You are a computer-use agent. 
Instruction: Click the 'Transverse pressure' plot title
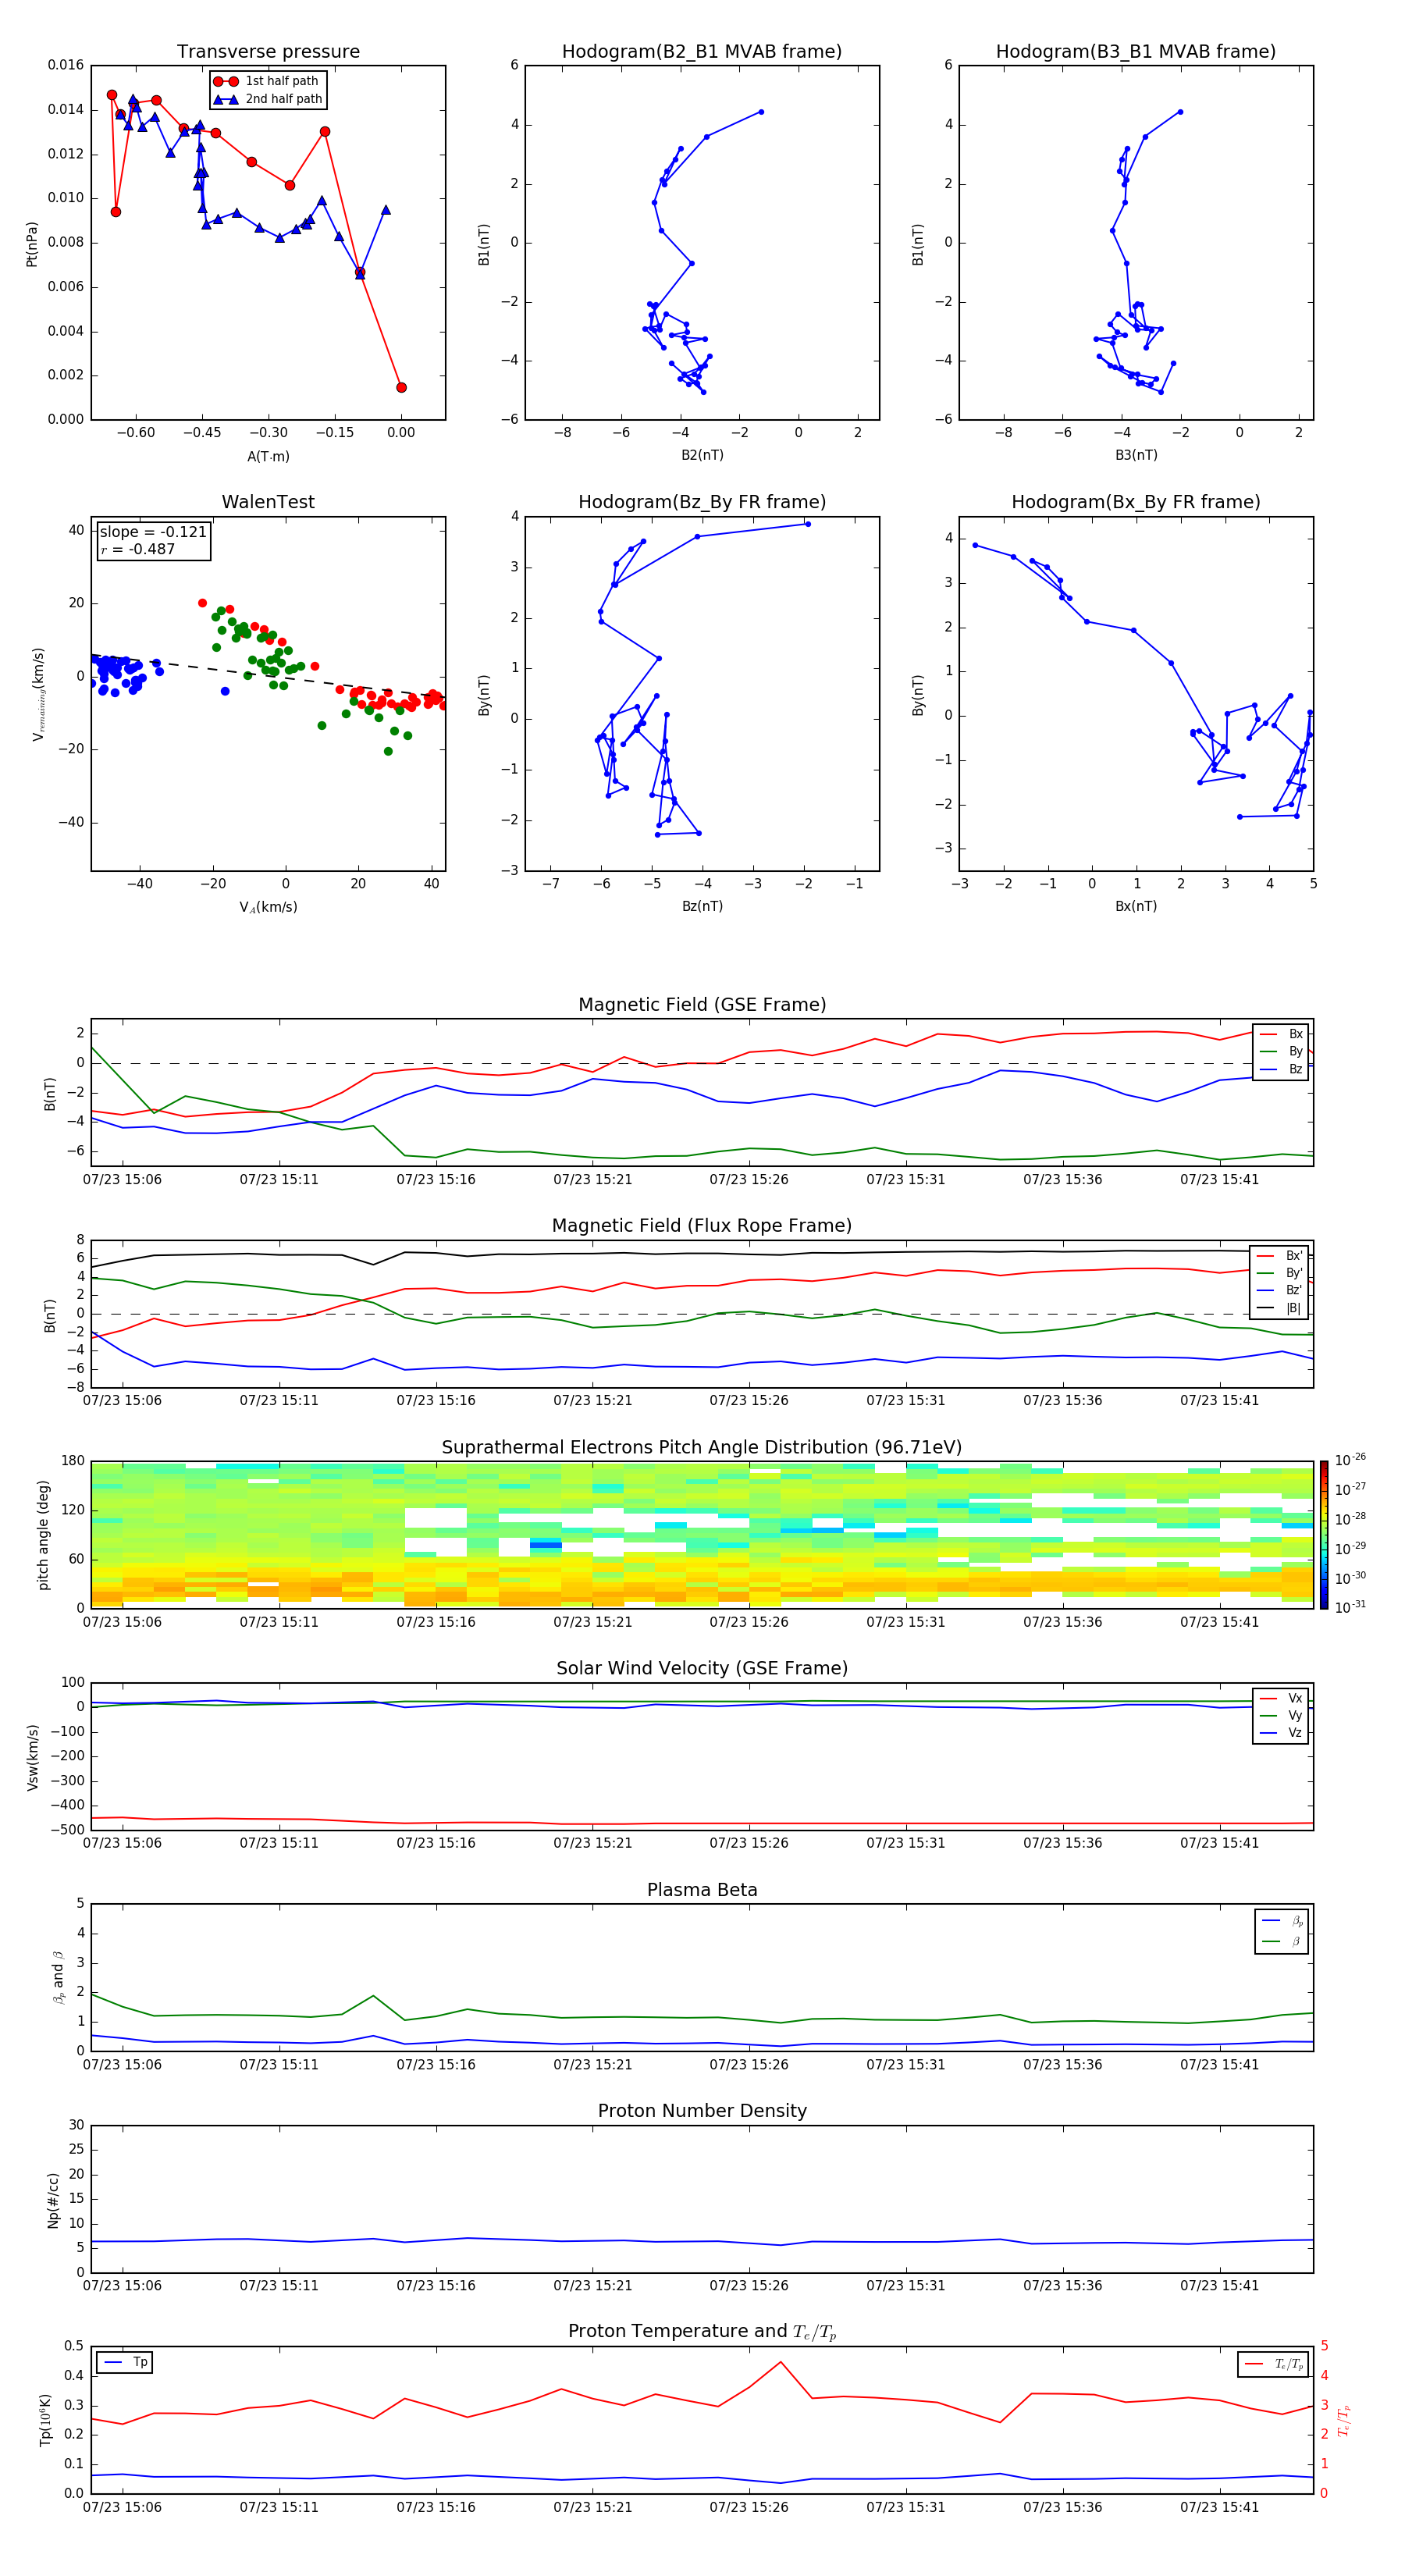point(268,52)
